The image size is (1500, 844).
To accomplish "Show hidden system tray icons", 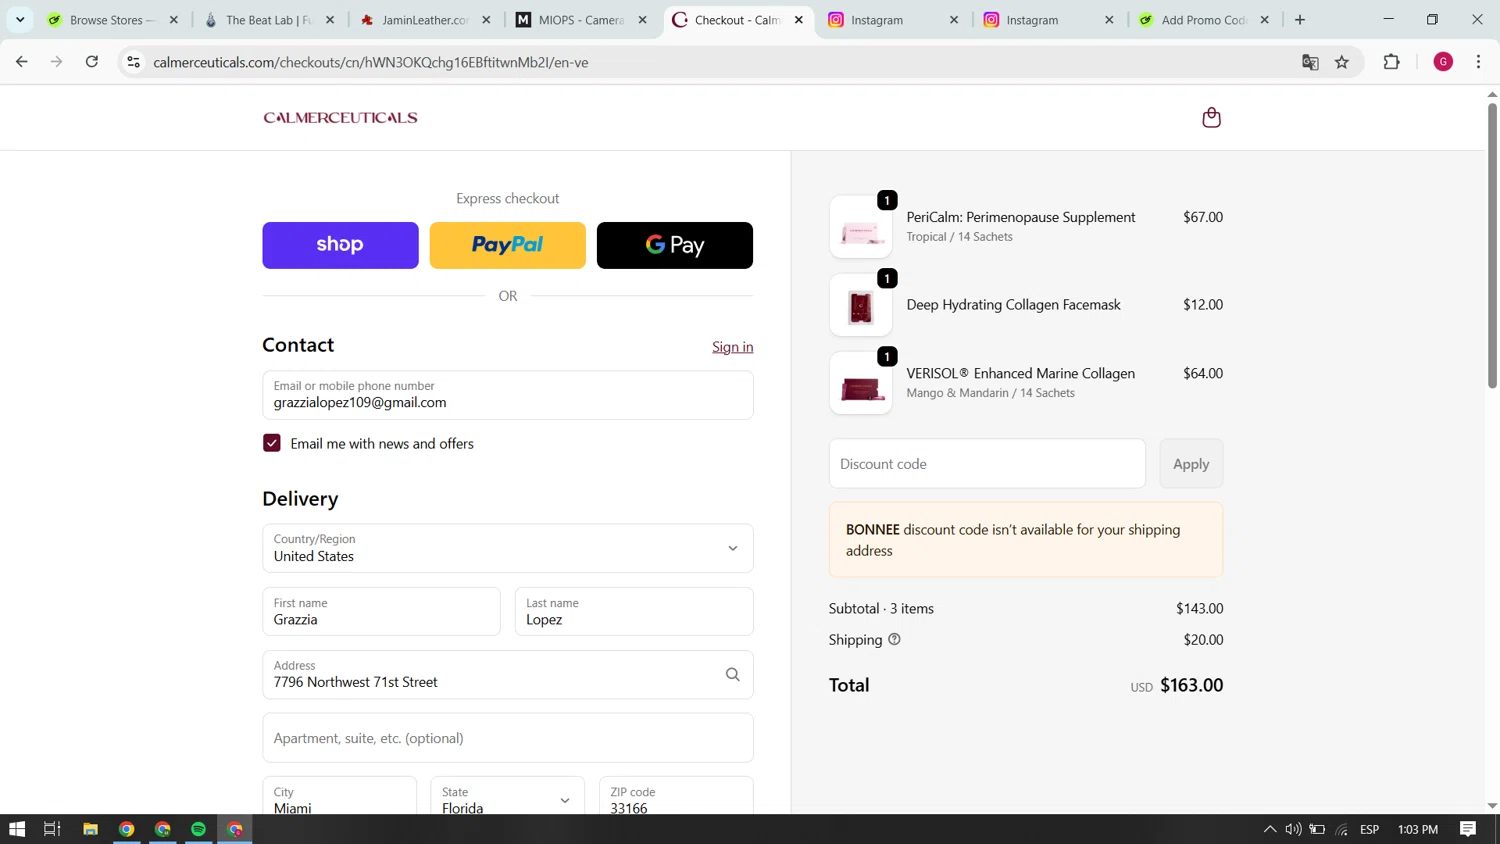I will pyautogui.click(x=1269, y=829).
